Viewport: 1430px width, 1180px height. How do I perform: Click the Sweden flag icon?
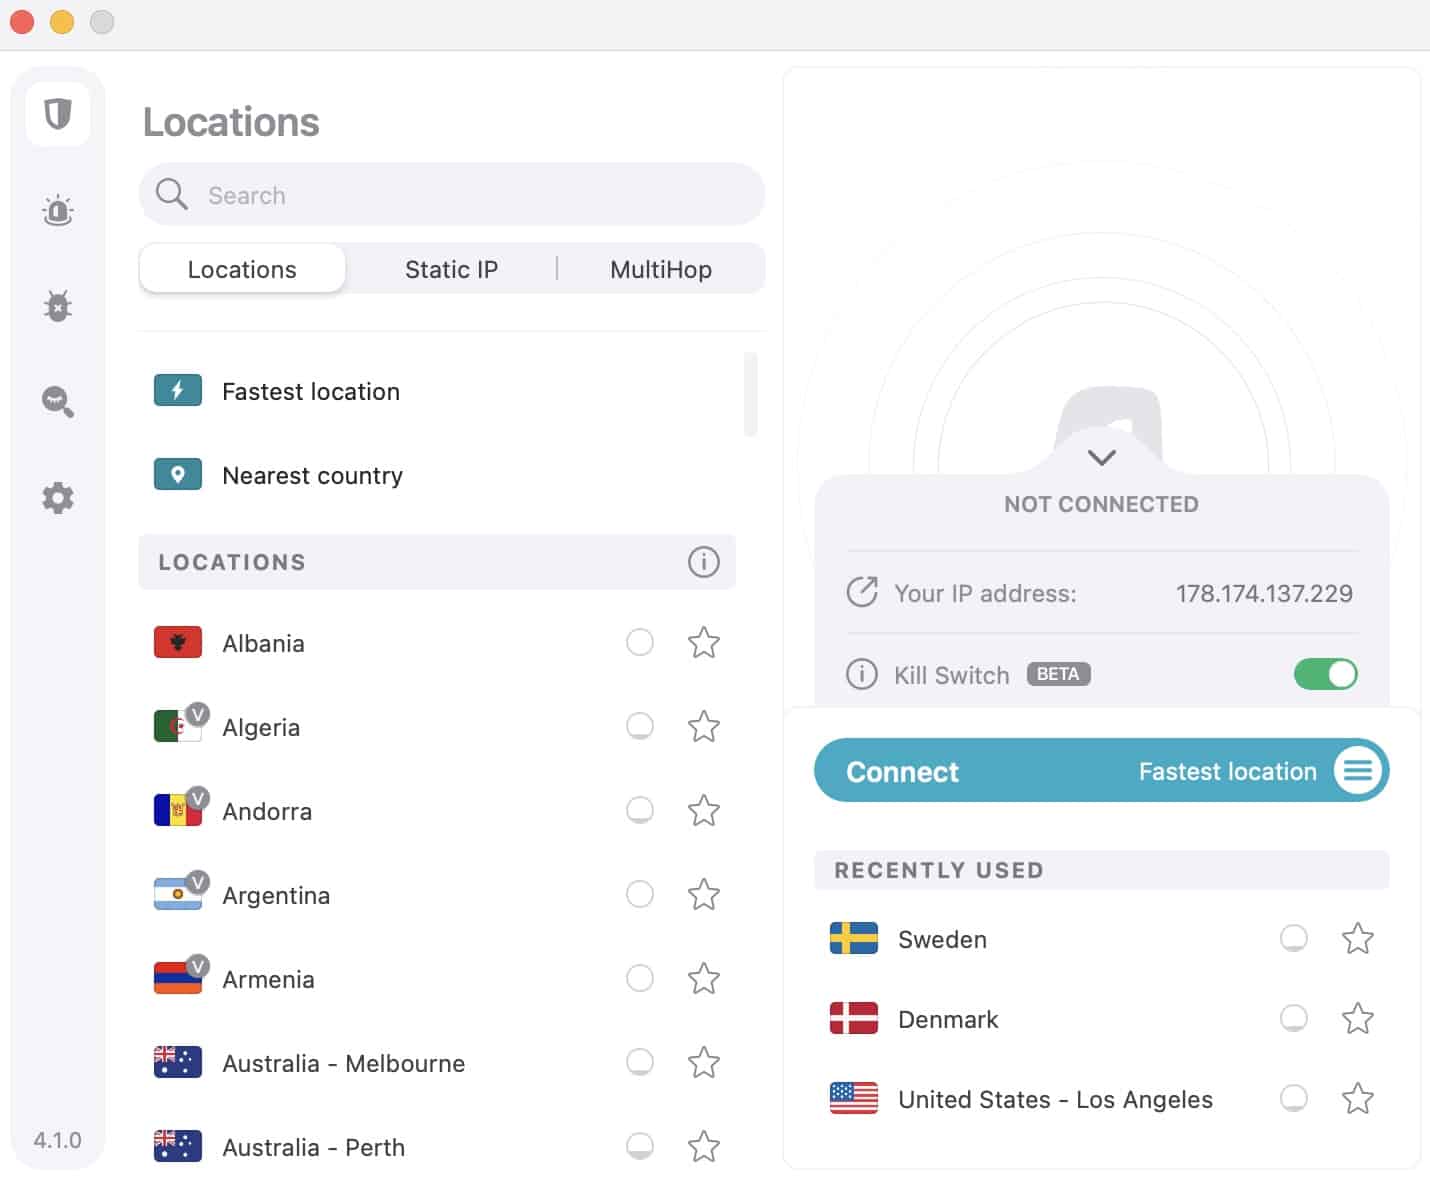click(854, 938)
